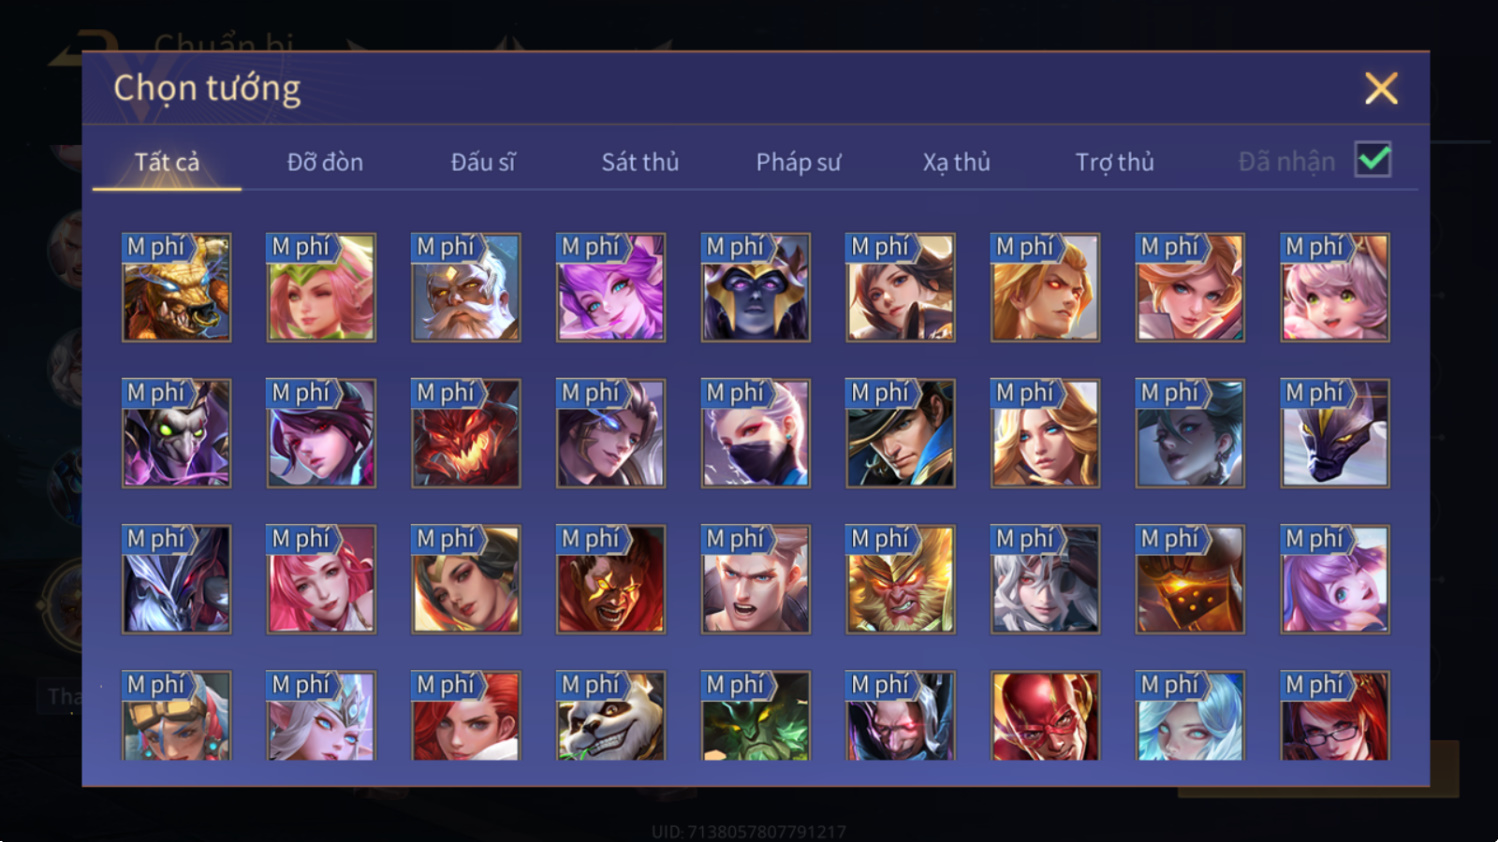Choose the white-bearded old man hero

[x=466, y=288]
